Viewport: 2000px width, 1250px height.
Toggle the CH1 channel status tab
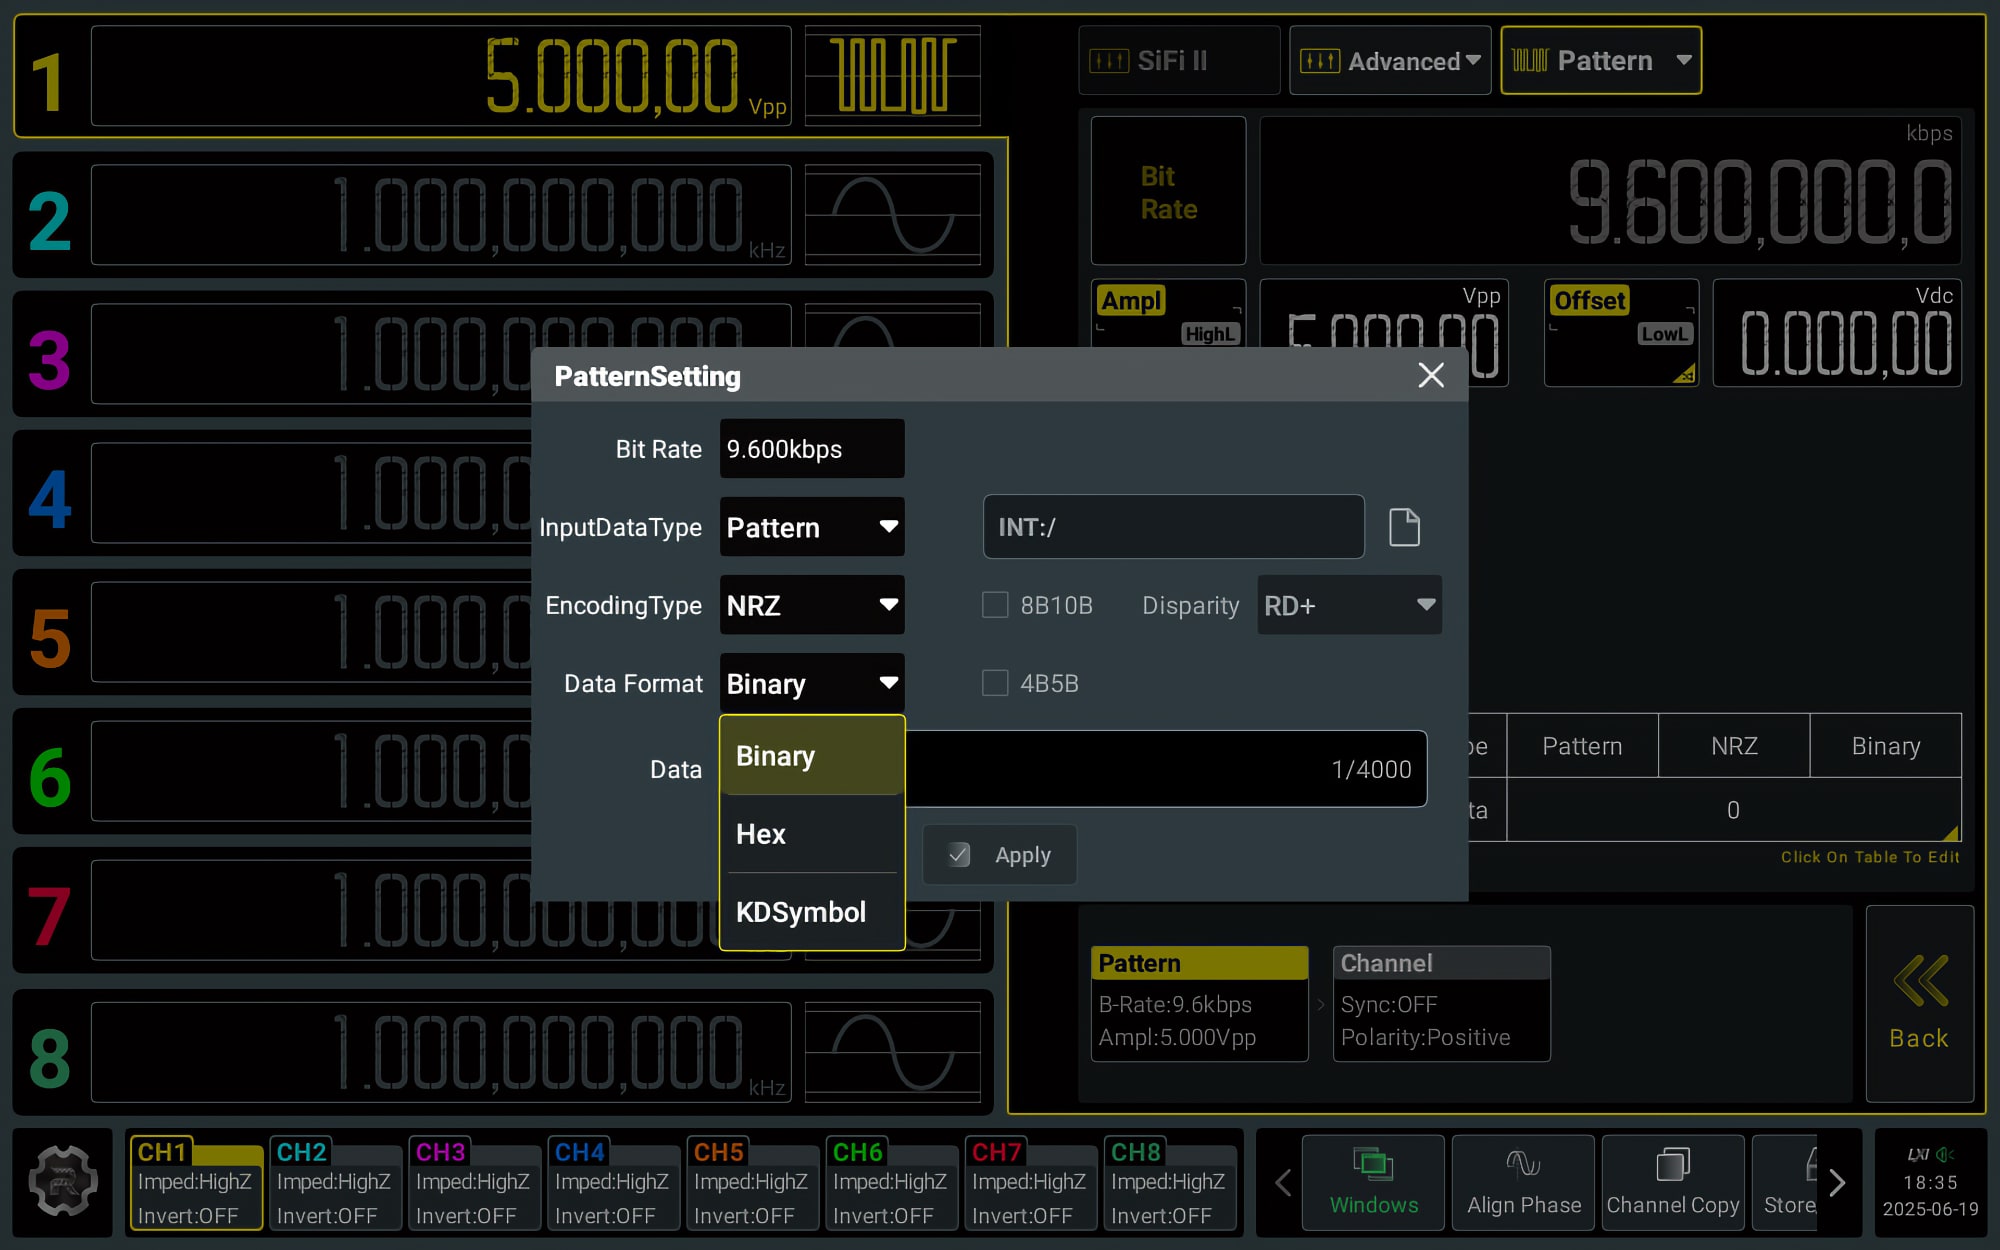(196, 1183)
